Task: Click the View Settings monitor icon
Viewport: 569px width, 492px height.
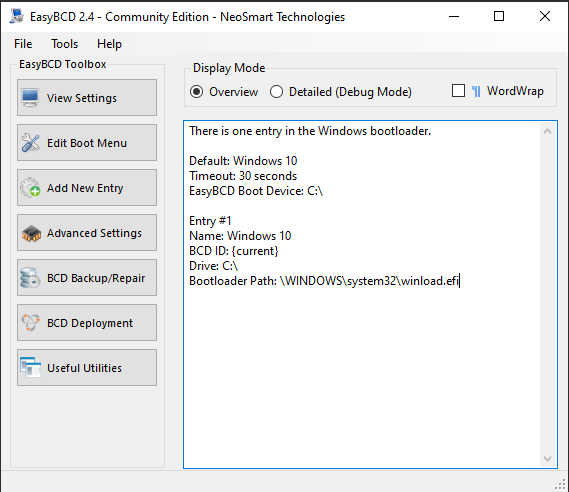Action: click(x=30, y=98)
